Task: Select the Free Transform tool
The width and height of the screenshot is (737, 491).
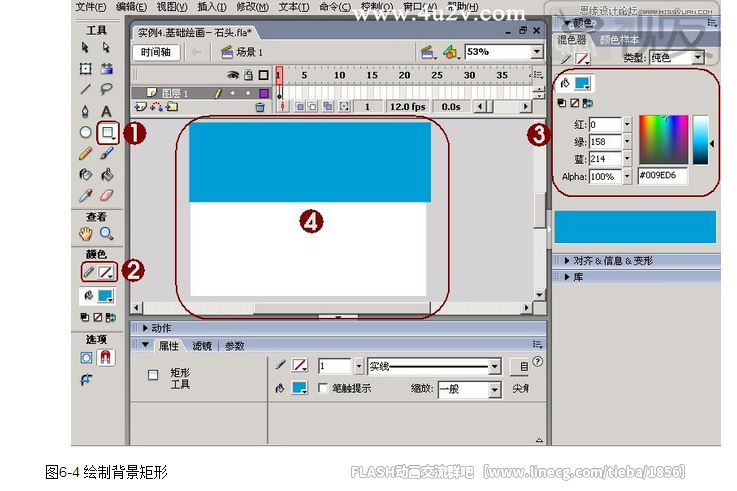Action: tap(85, 69)
